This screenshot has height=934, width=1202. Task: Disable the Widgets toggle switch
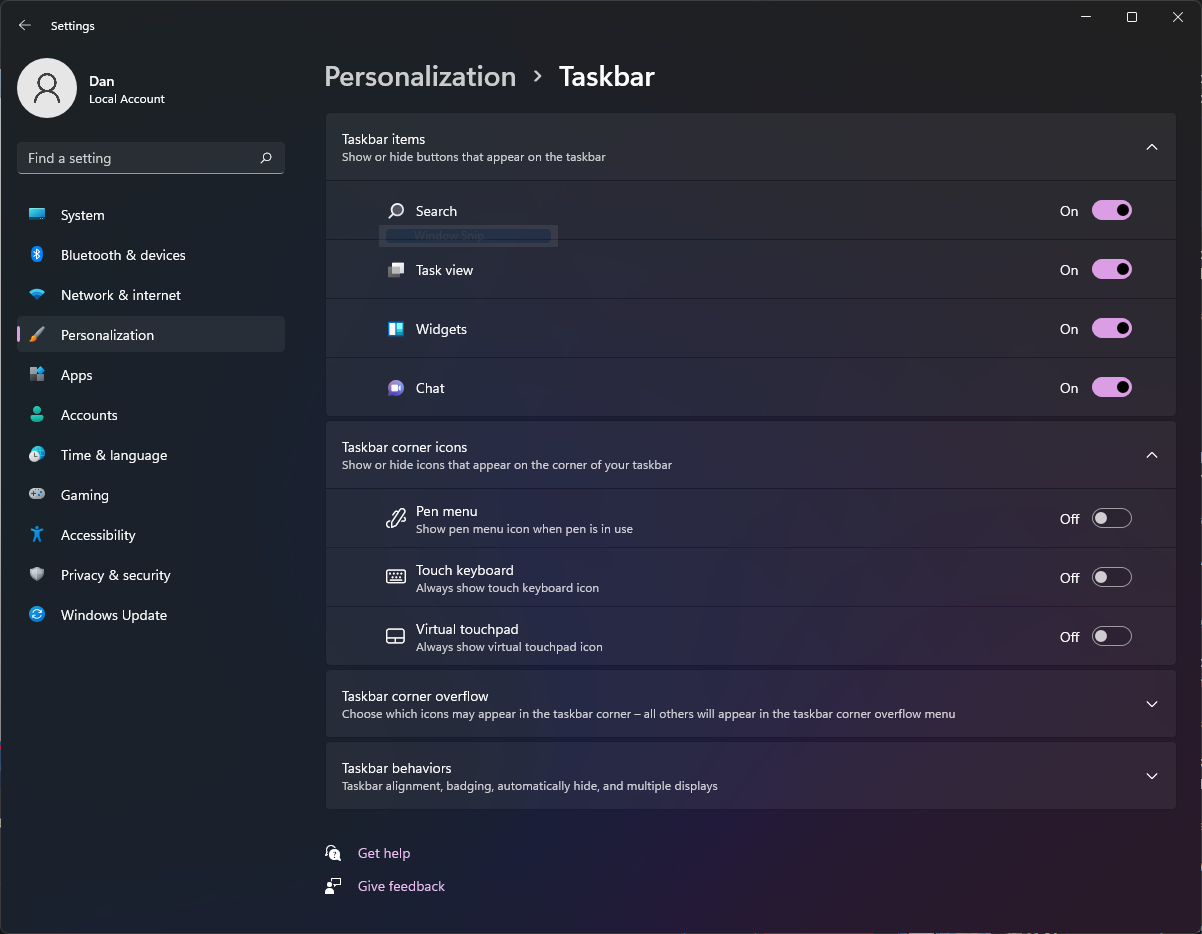[x=1111, y=329]
